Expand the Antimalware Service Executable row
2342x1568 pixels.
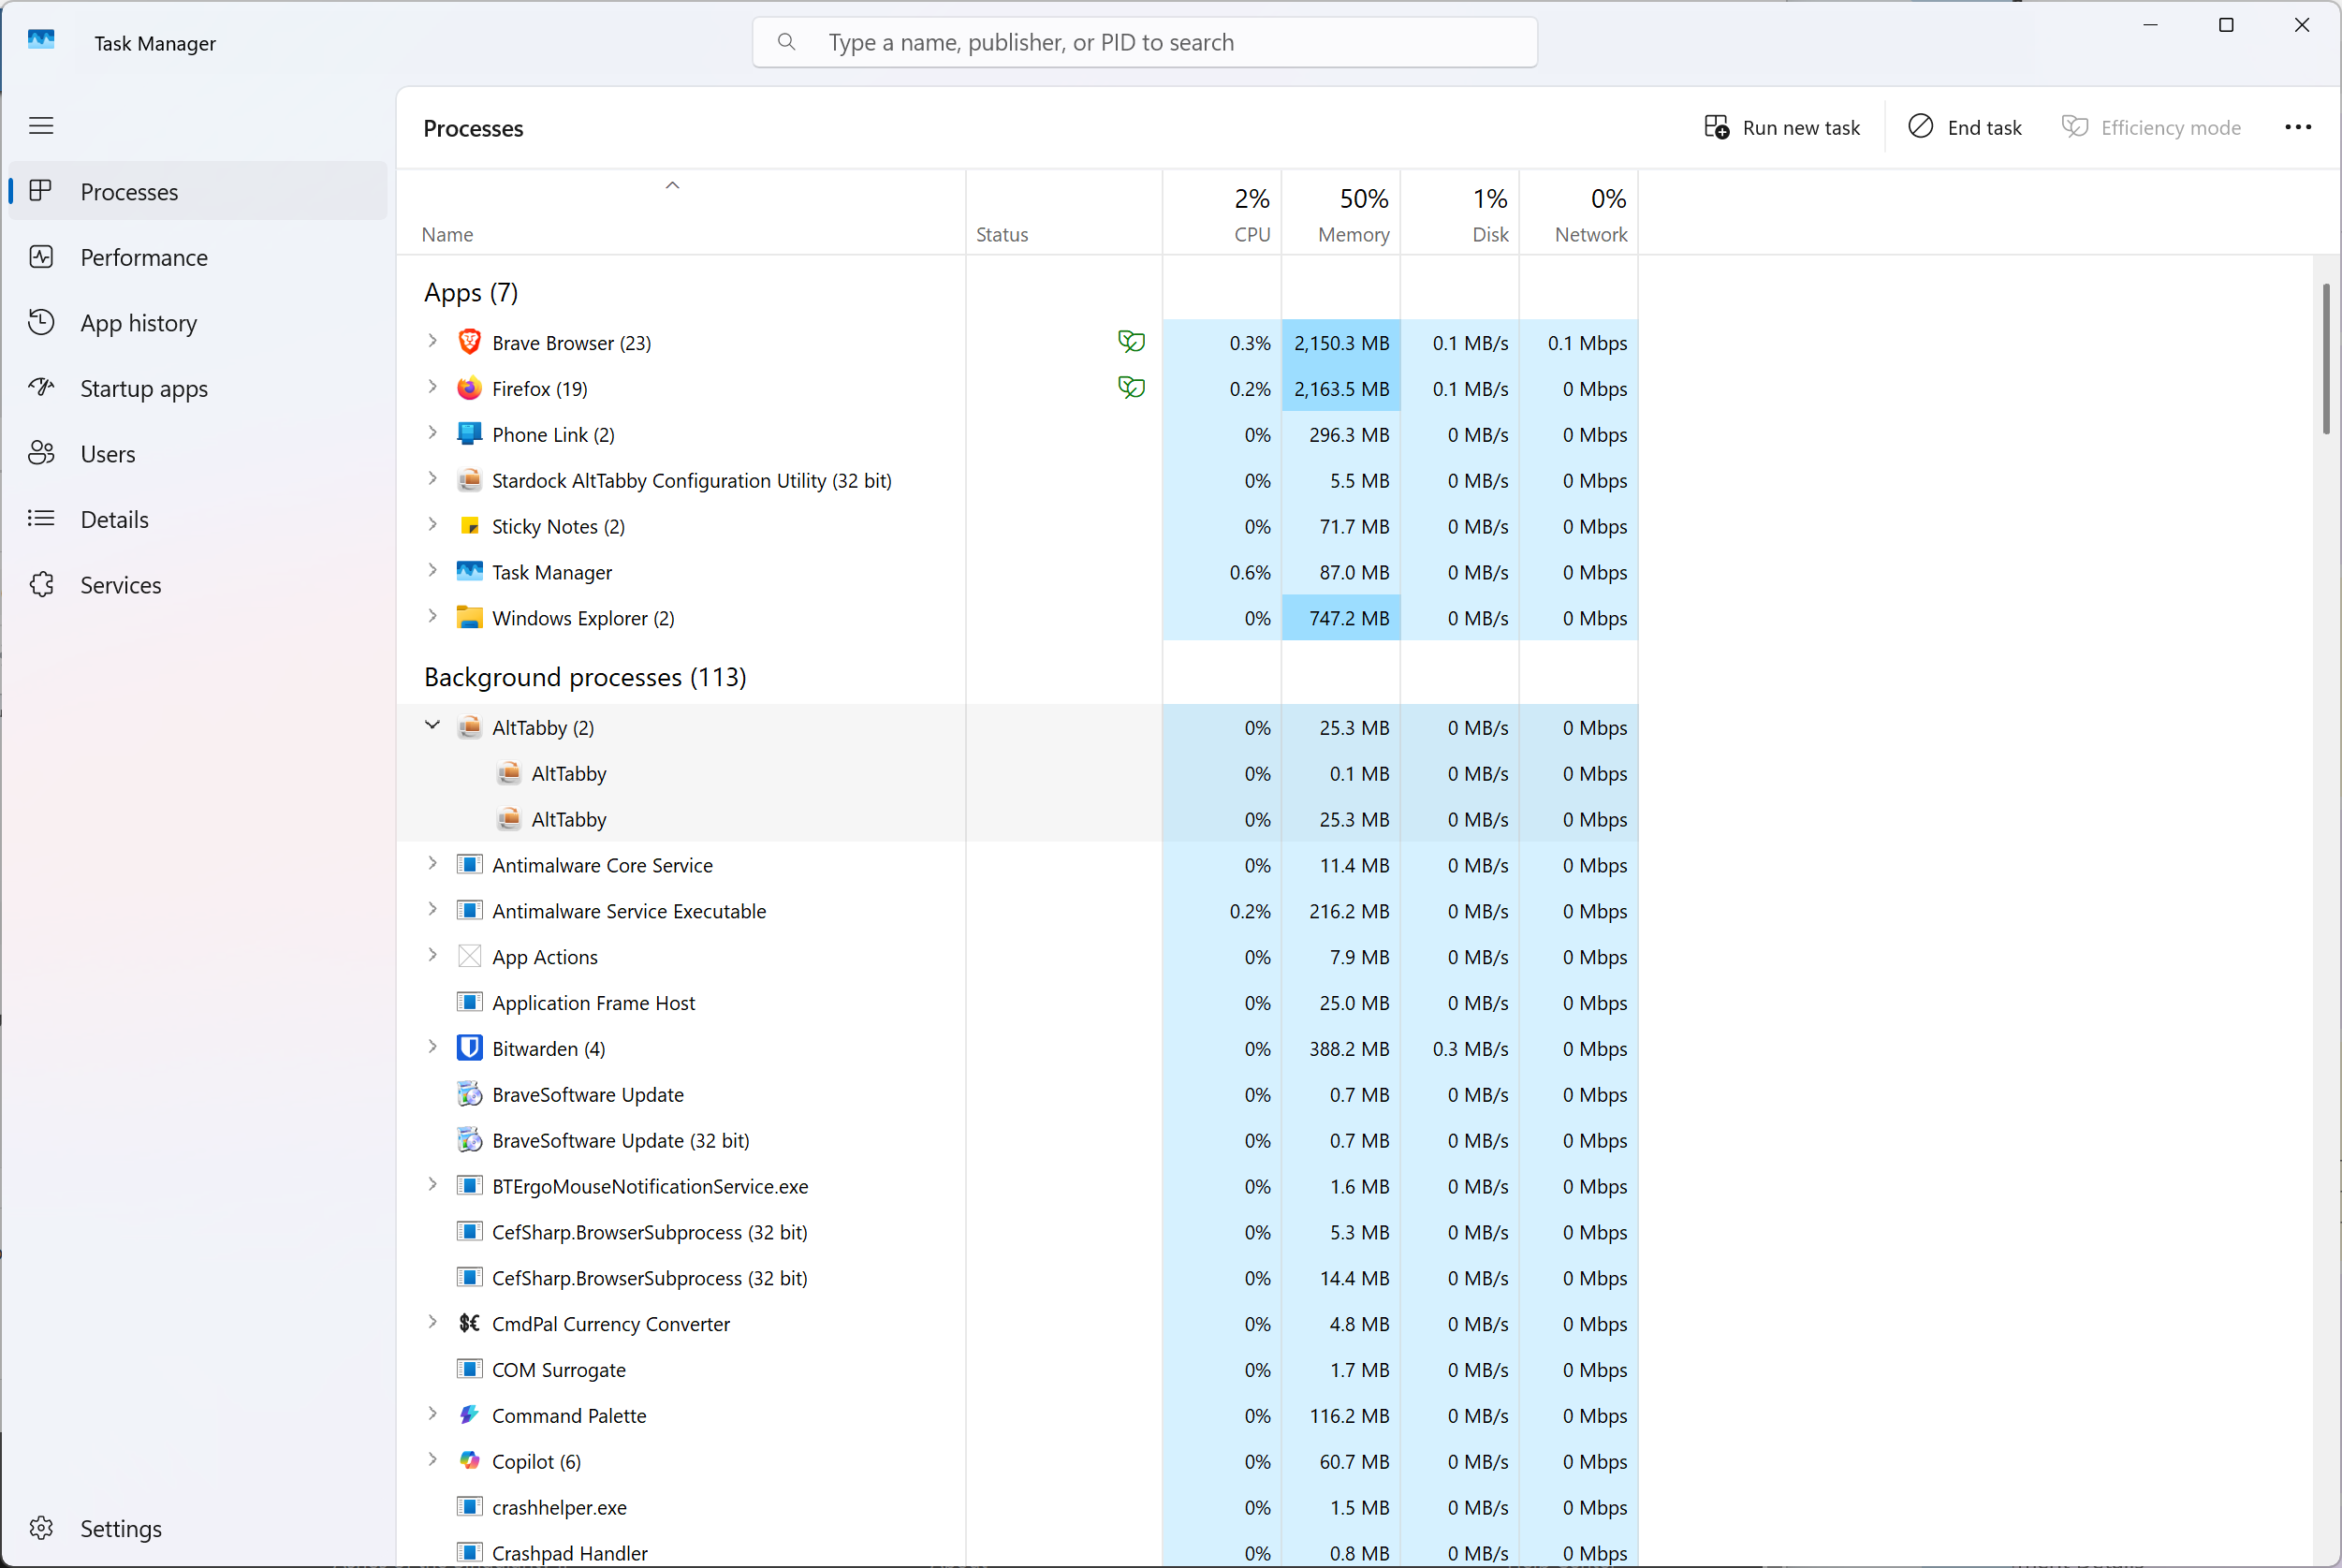point(432,910)
